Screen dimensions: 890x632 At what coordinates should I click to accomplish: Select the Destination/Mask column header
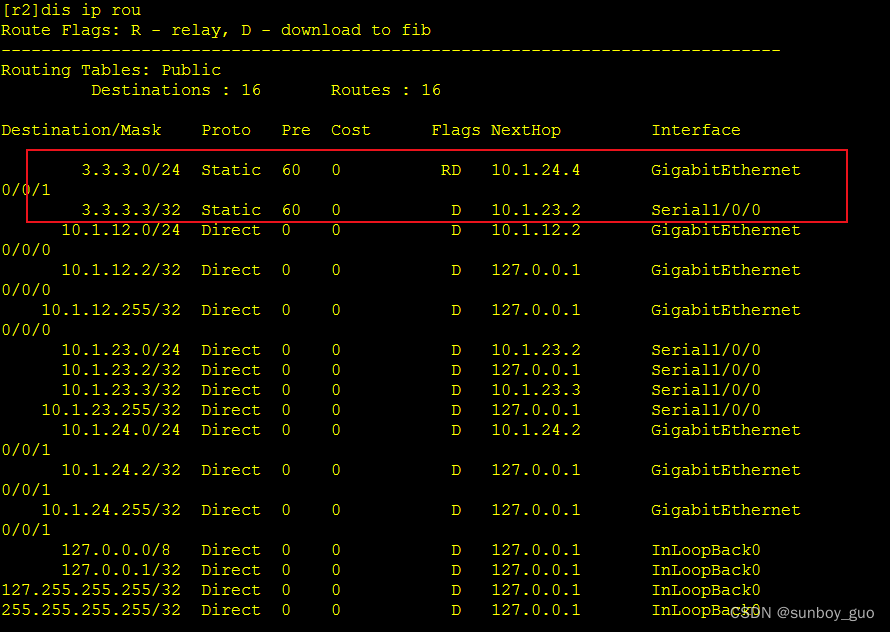(x=82, y=130)
